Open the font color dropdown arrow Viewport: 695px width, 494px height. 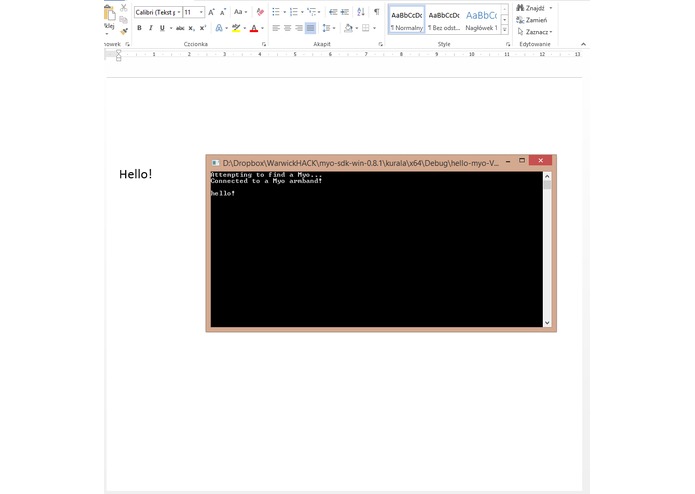(x=262, y=28)
